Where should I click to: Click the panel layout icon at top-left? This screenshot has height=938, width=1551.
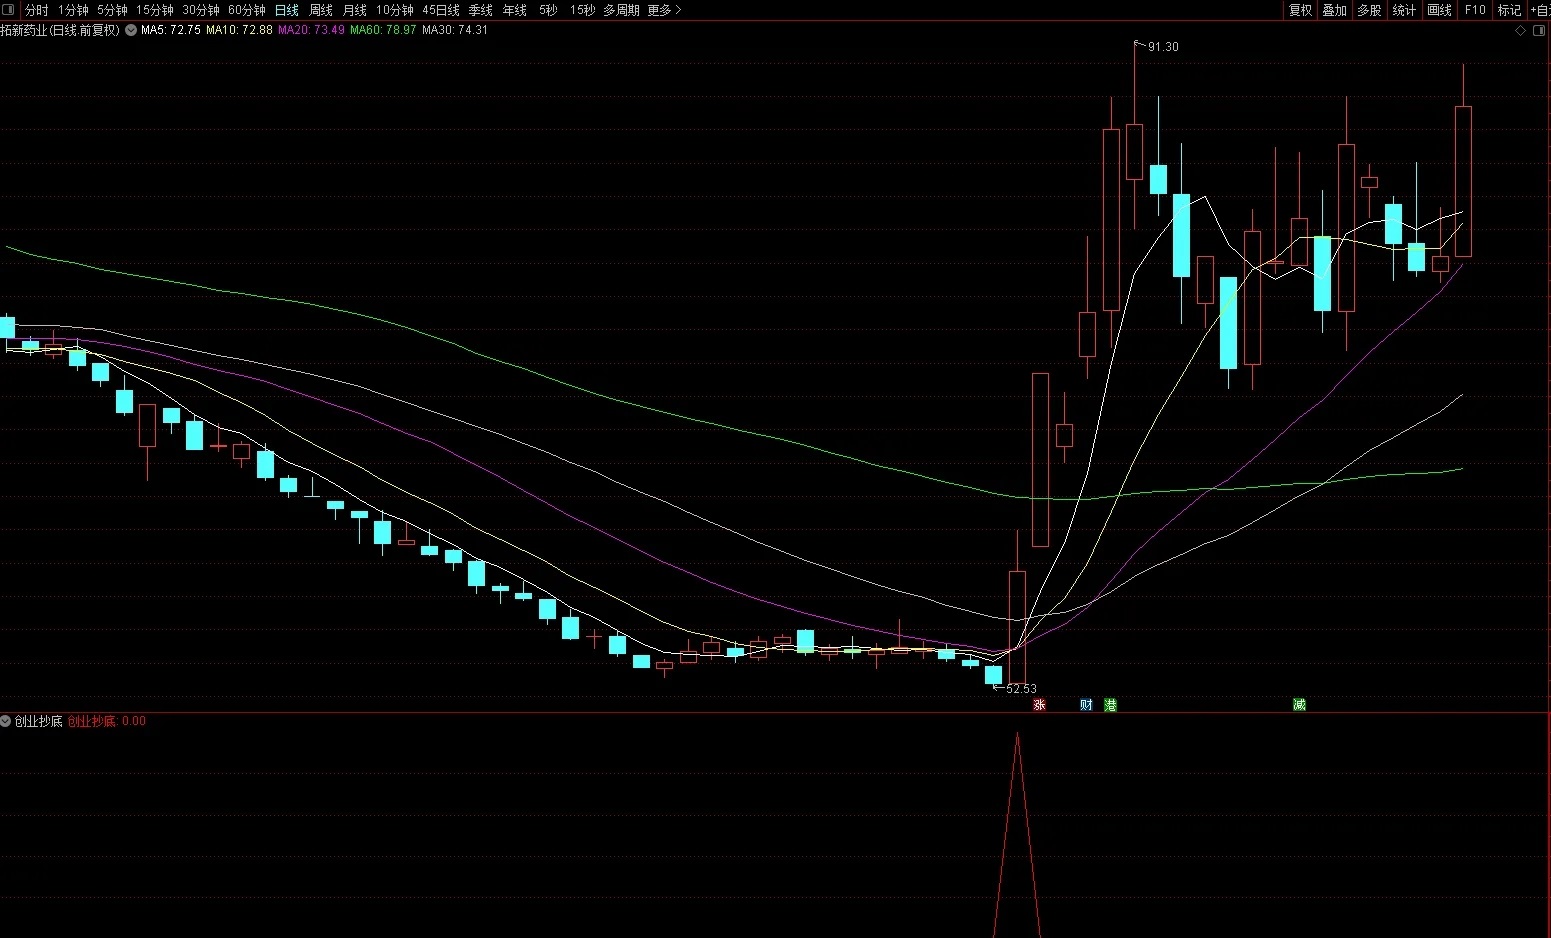(8, 10)
